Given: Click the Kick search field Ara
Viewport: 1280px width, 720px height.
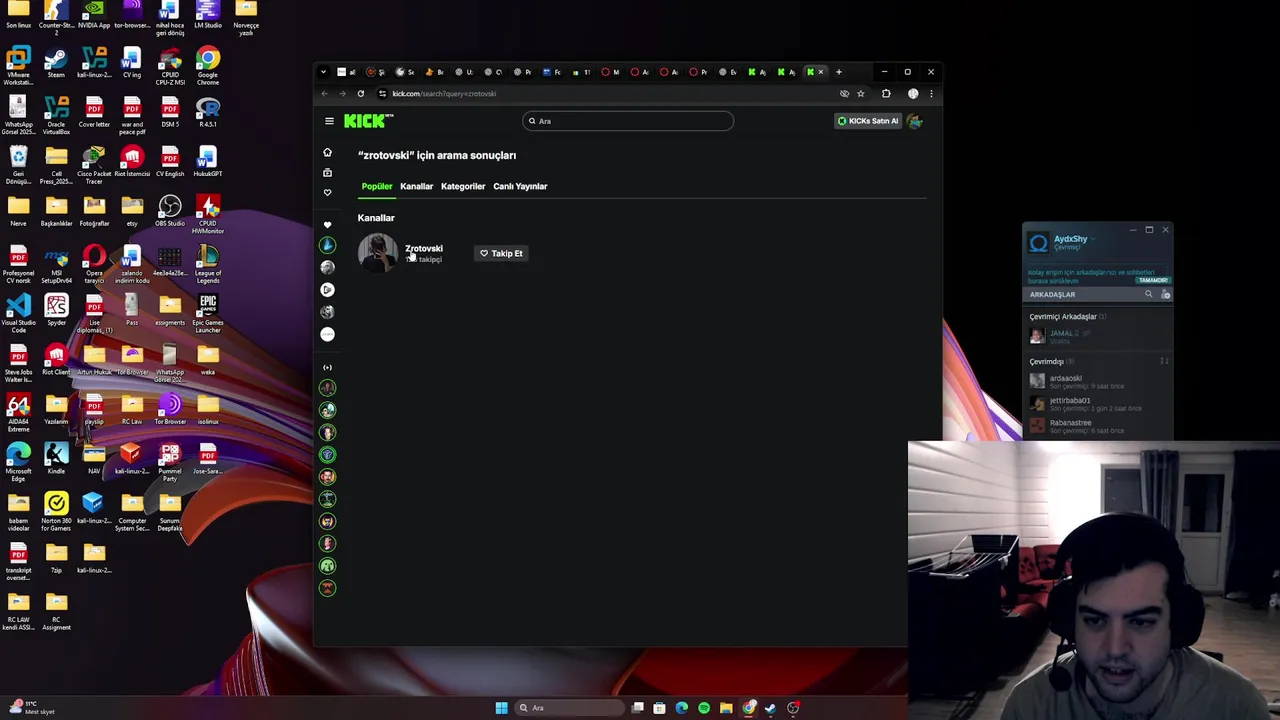Looking at the screenshot, I should click(628, 121).
